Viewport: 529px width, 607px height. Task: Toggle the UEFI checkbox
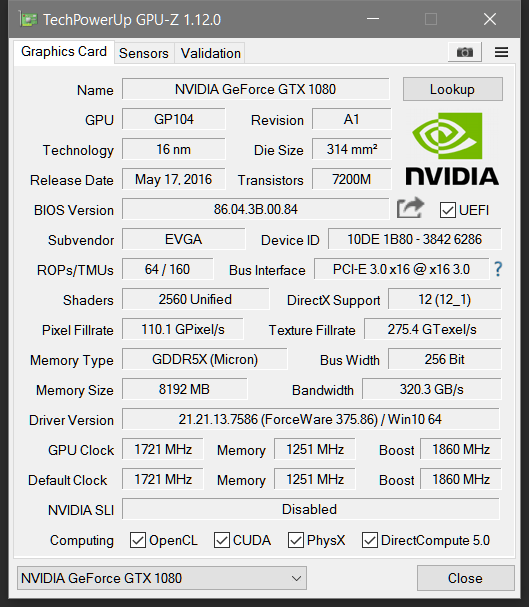tap(447, 210)
